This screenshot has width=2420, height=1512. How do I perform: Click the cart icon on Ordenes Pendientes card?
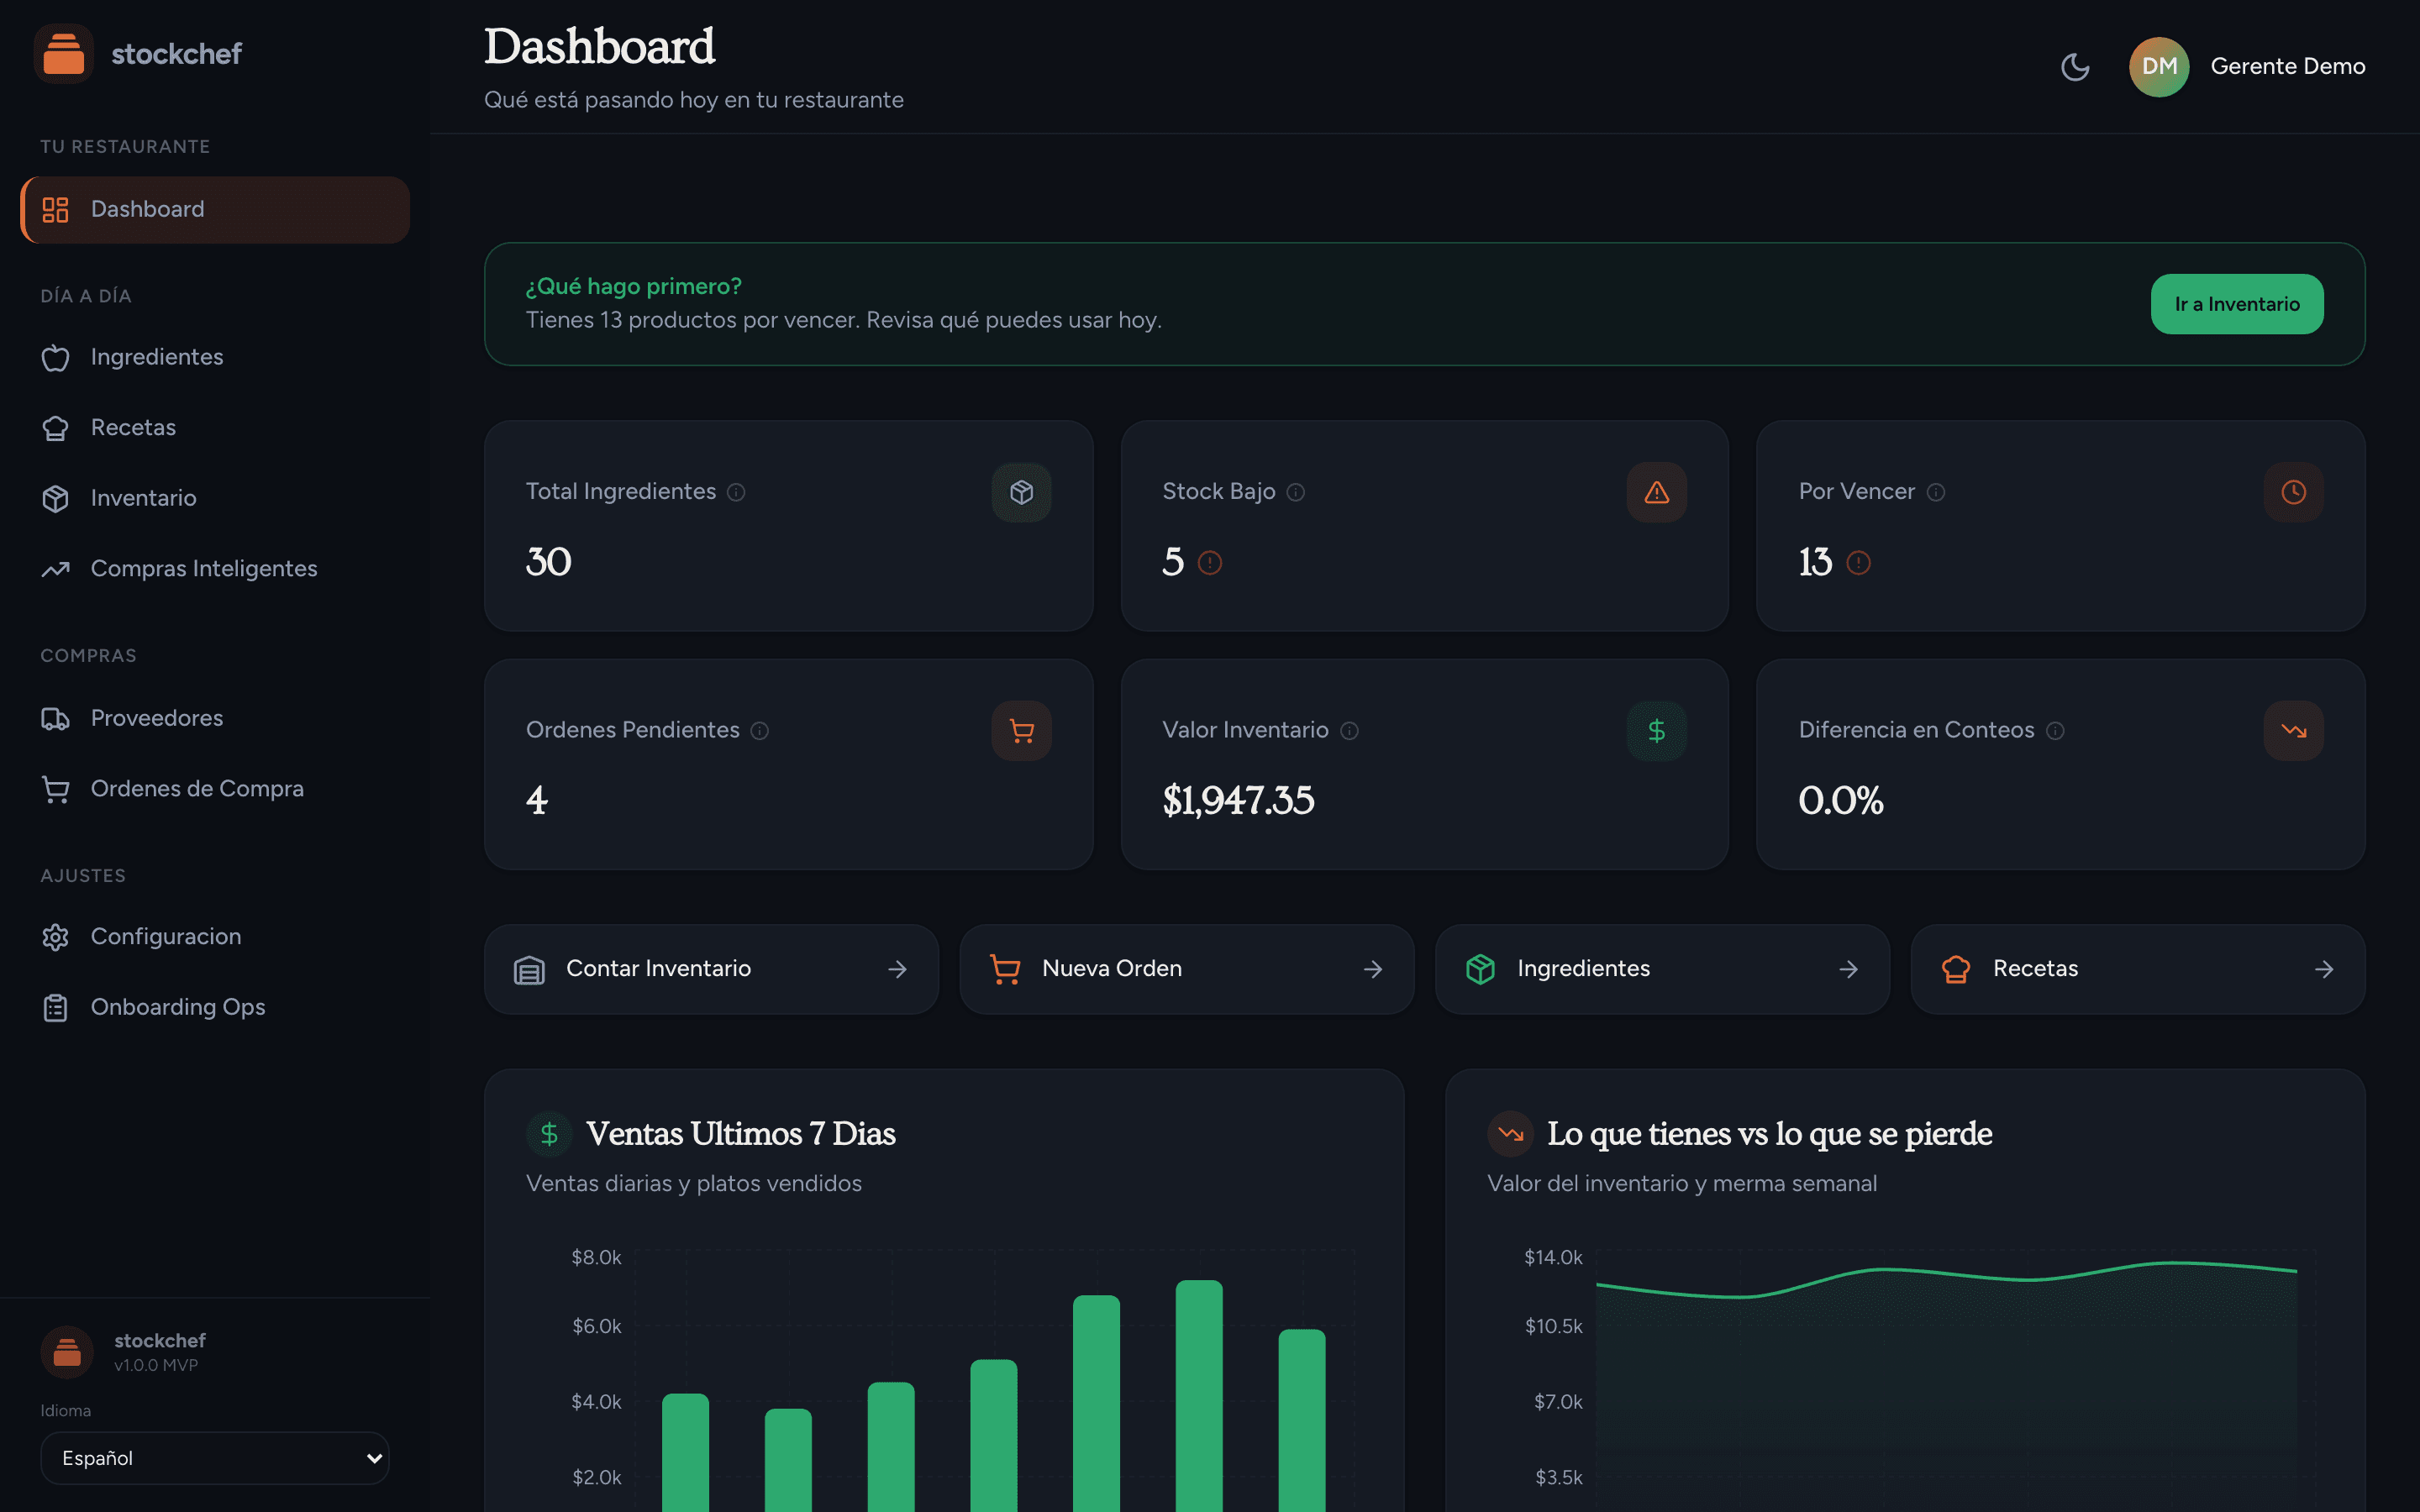point(1021,731)
